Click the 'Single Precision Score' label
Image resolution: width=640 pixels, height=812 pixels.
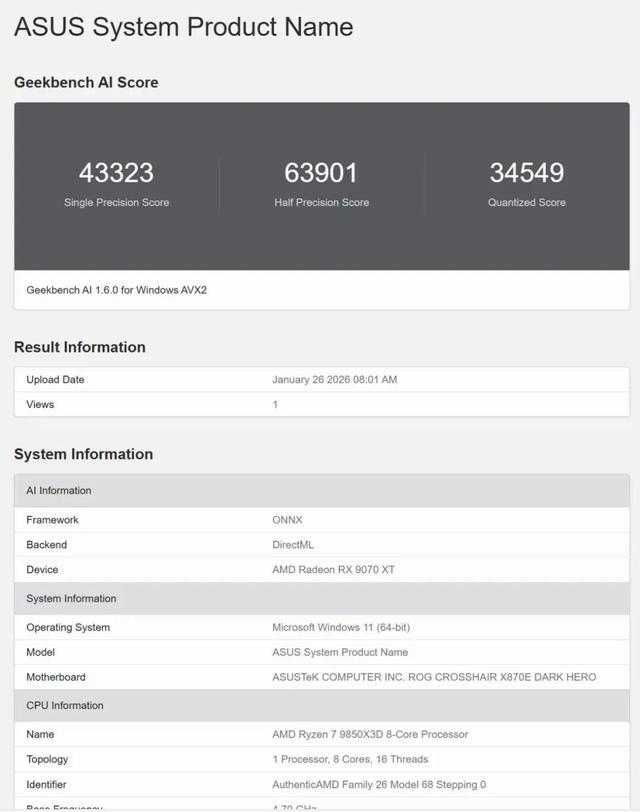pos(117,202)
